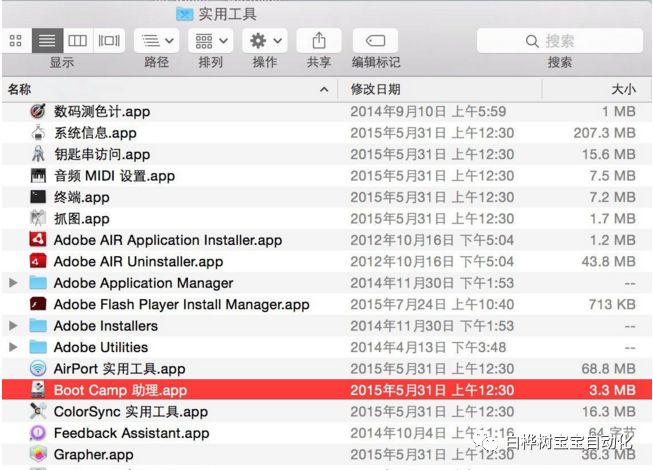Select the 音频 MIDI 设置.app icon
The image size is (653, 470).
pyautogui.click(x=38, y=176)
